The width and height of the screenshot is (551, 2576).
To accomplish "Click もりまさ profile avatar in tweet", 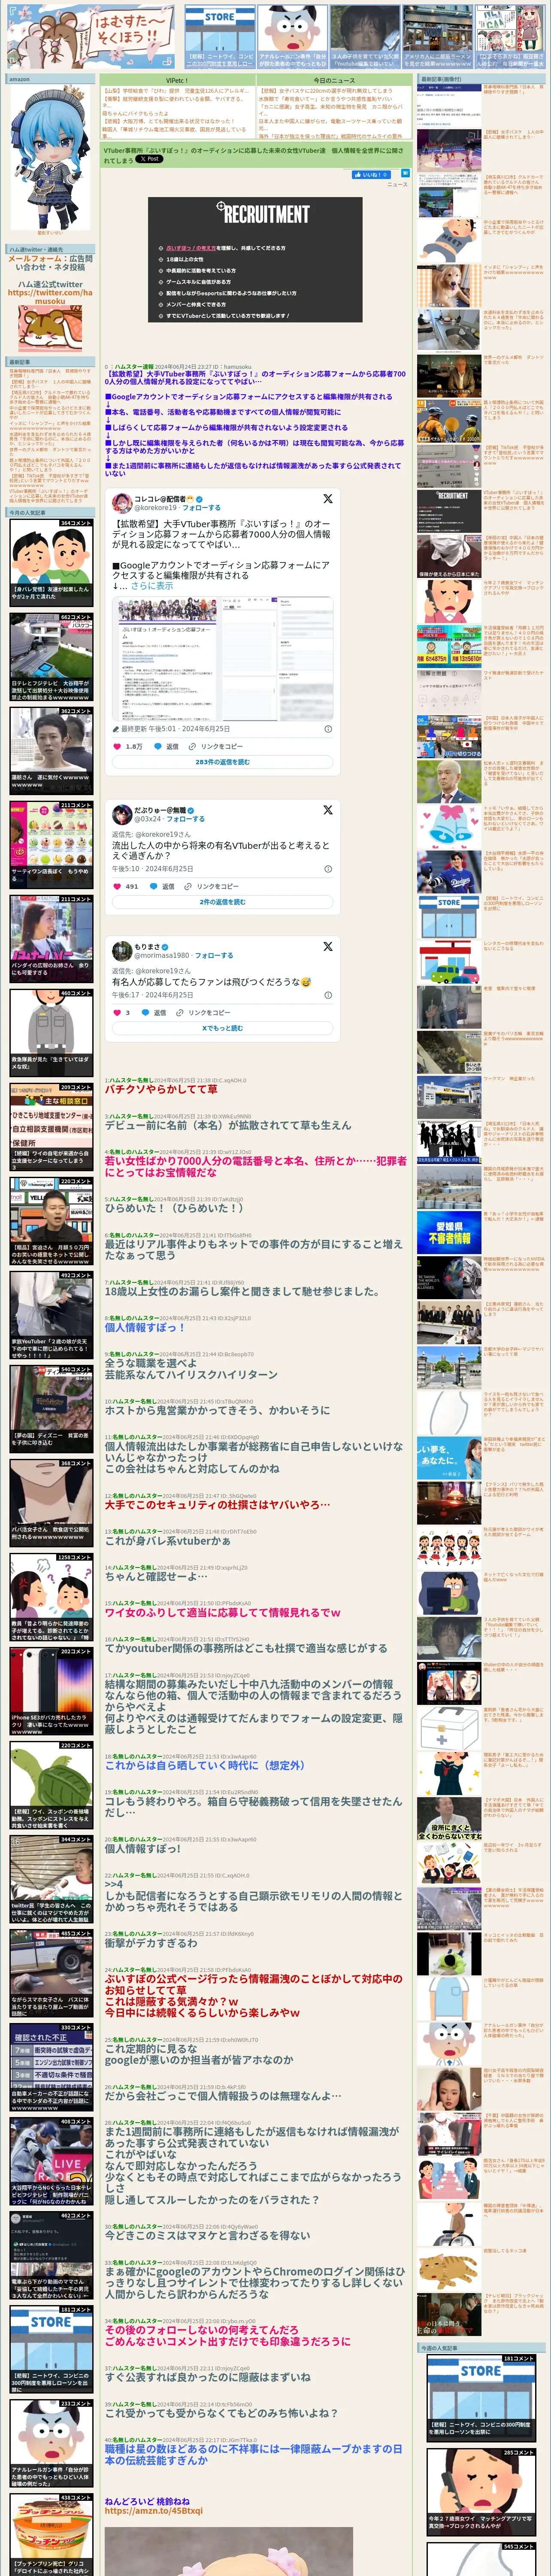I will tap(122, 950).
